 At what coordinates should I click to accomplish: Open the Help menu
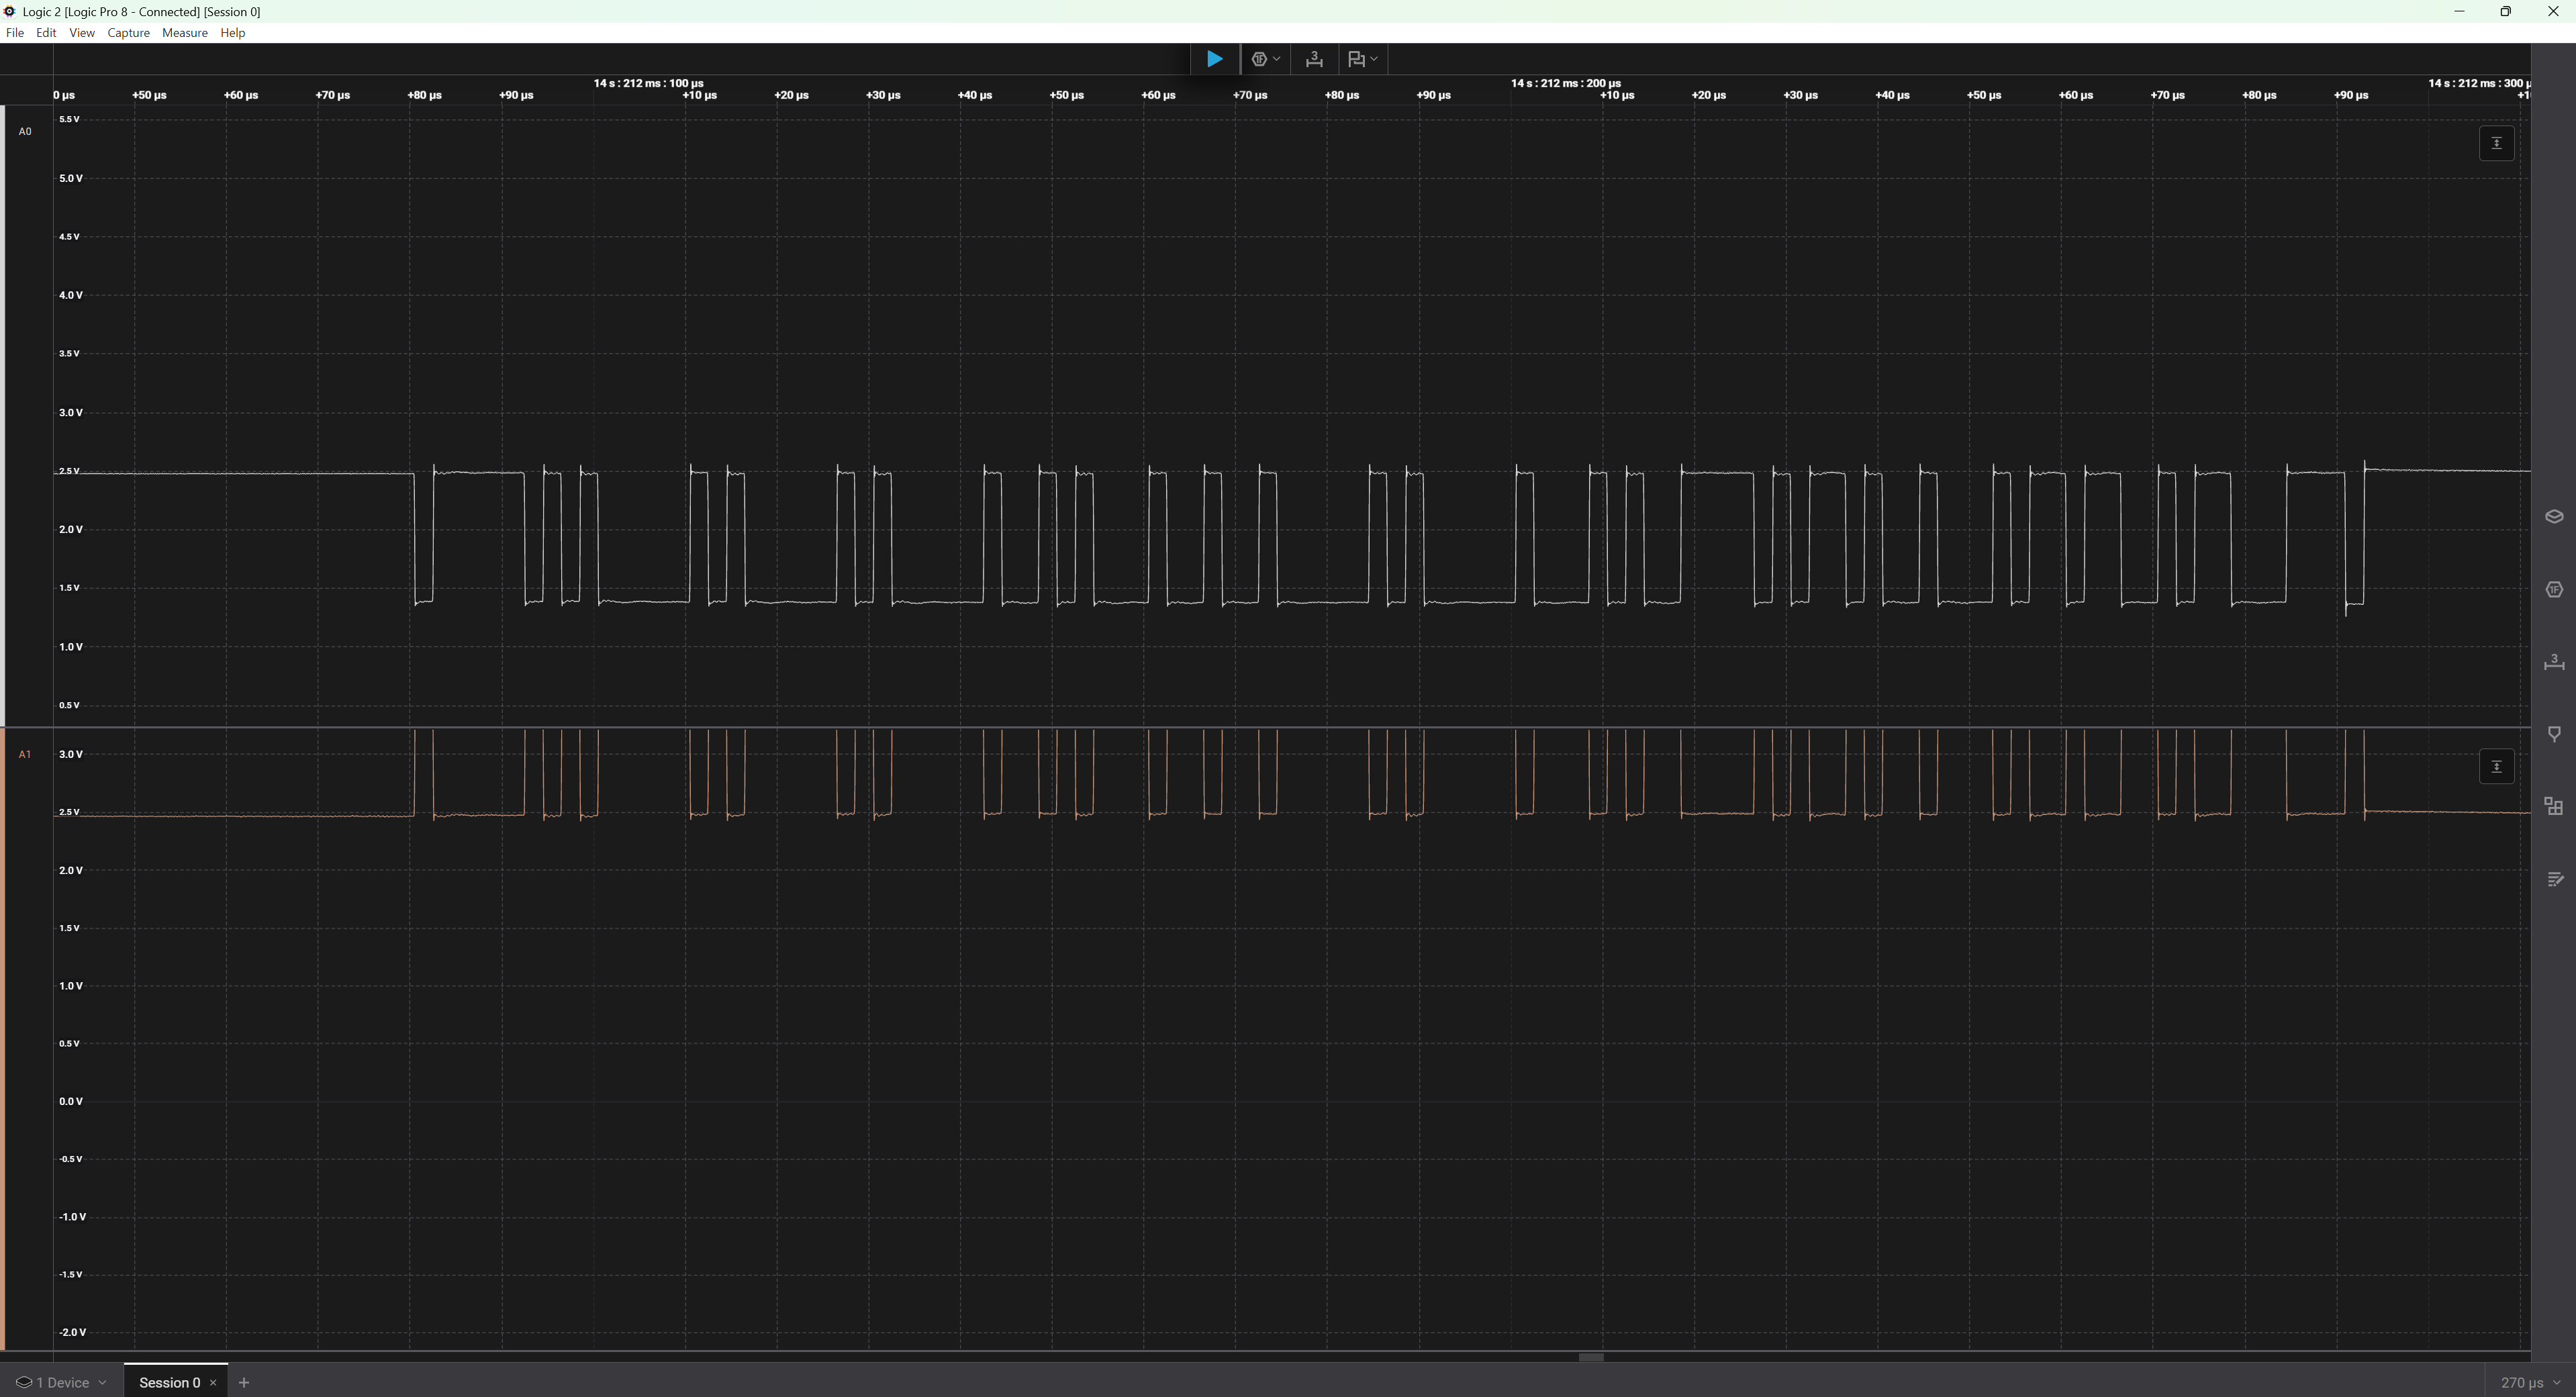[233, 33]
